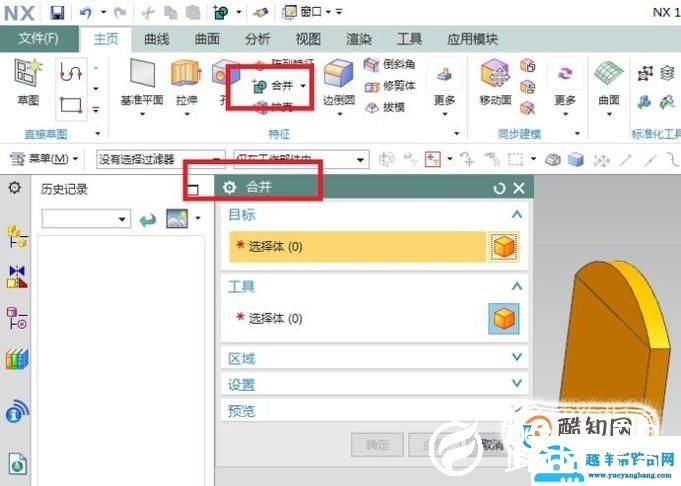Open 更多 in the 同步建模 group
The image size is (681, 486).
click(x=565, y=89)
